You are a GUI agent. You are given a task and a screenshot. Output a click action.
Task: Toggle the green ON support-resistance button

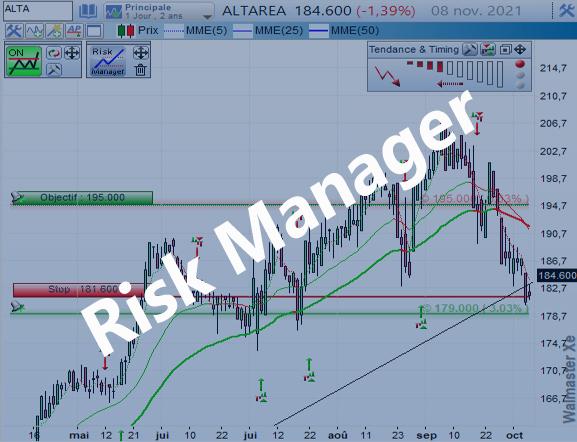pyautogui.click(x=24, y=61)
